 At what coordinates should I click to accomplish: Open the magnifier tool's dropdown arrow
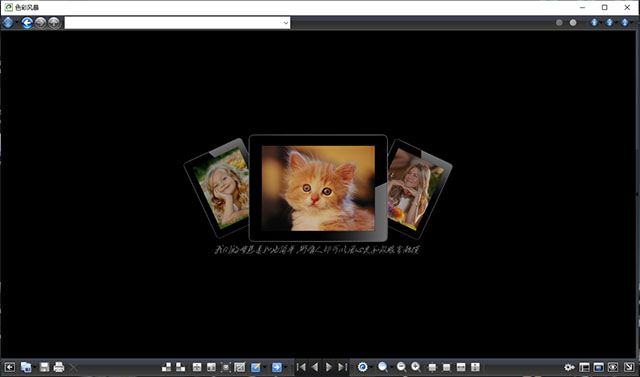click(391, 368)
